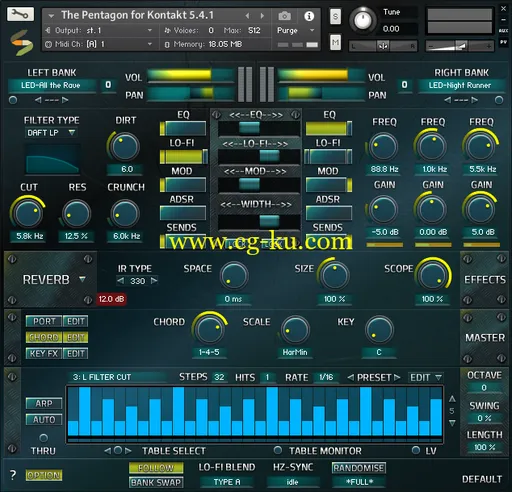This screenshot has height=492, width=512.
Task: Open the instrument info icon
Action: [x=309, y=16]
